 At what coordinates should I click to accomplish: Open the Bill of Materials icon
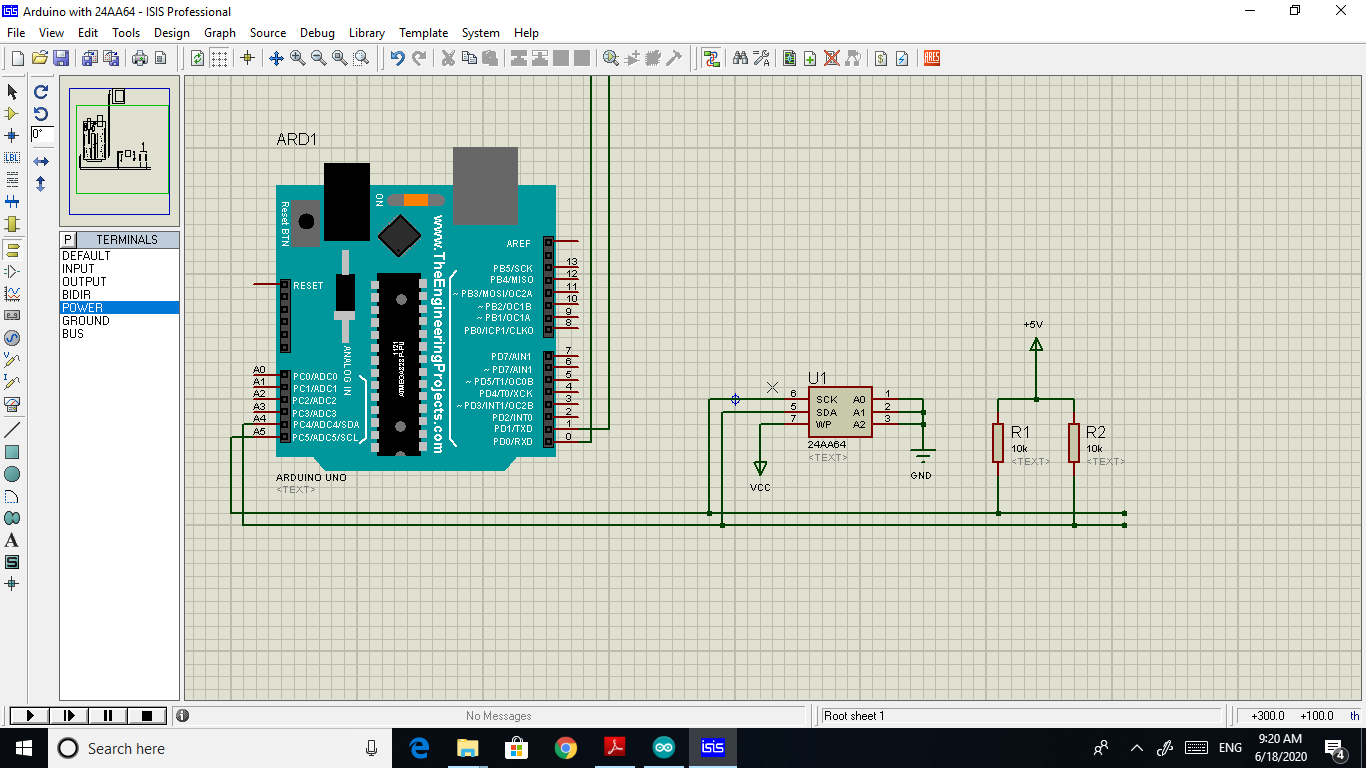[x=880, y=58]
